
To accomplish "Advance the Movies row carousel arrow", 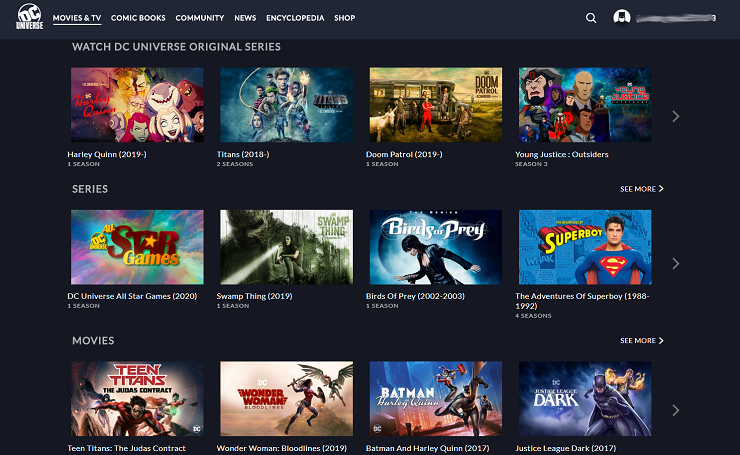I will (x=675, y=410).
